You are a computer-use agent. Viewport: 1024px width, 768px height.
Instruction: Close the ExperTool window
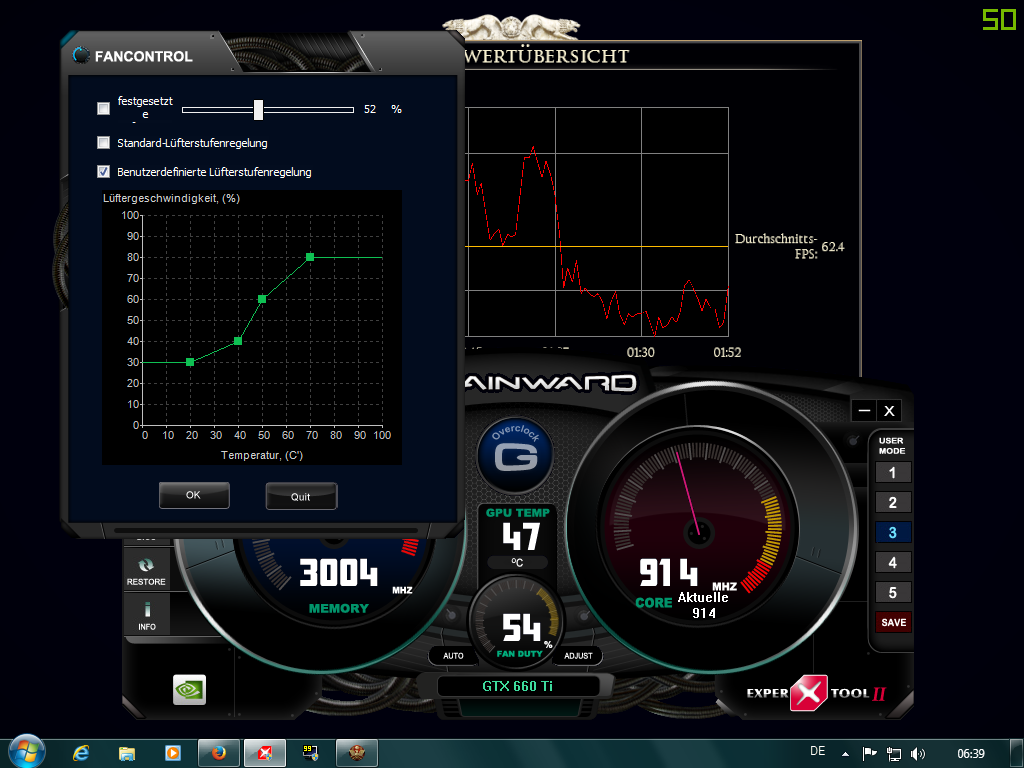pos(889,411)
